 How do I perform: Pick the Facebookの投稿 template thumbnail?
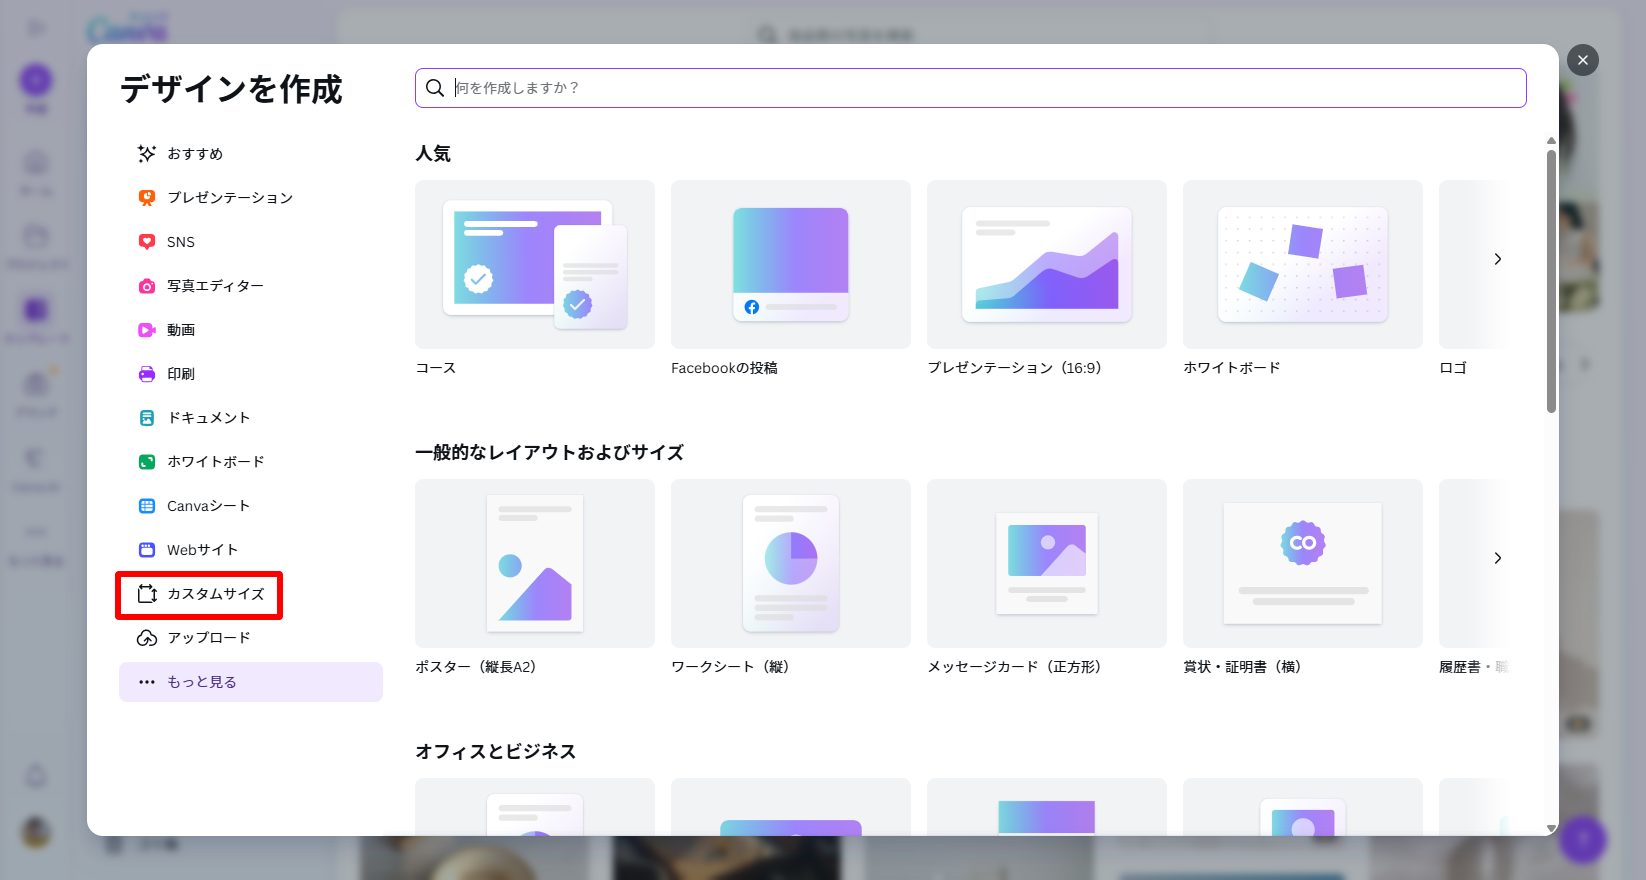[790, 264]
